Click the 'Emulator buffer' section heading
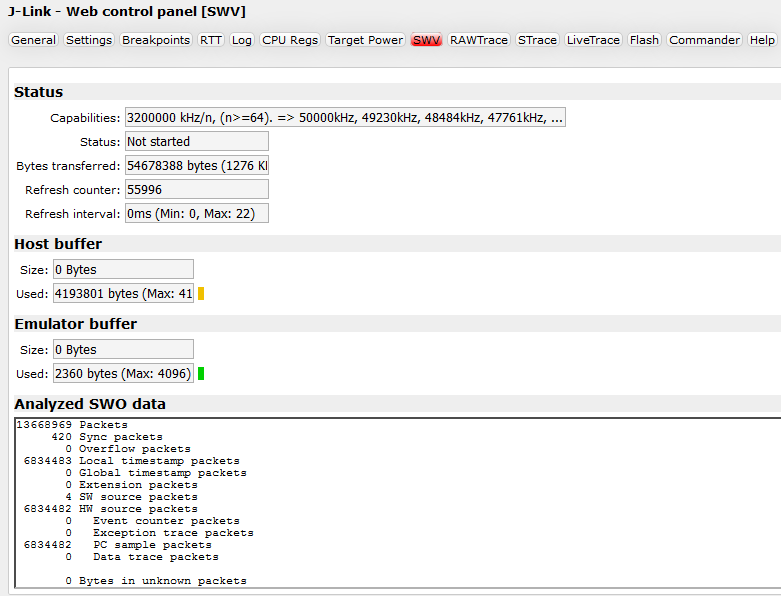Viewport: 781px width, 596px height. coord(75,324)
